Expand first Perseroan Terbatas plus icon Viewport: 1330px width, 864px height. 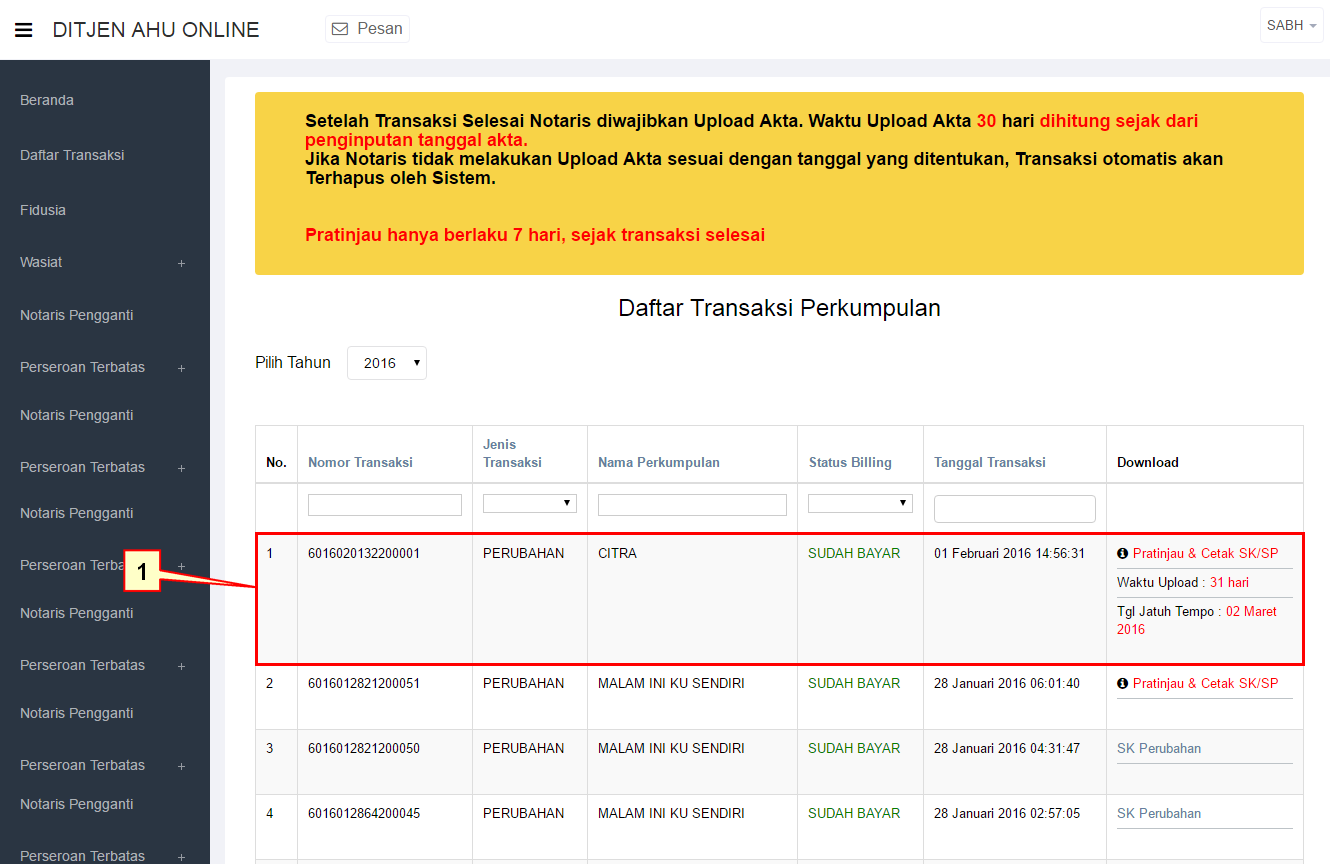click(181, 368)
